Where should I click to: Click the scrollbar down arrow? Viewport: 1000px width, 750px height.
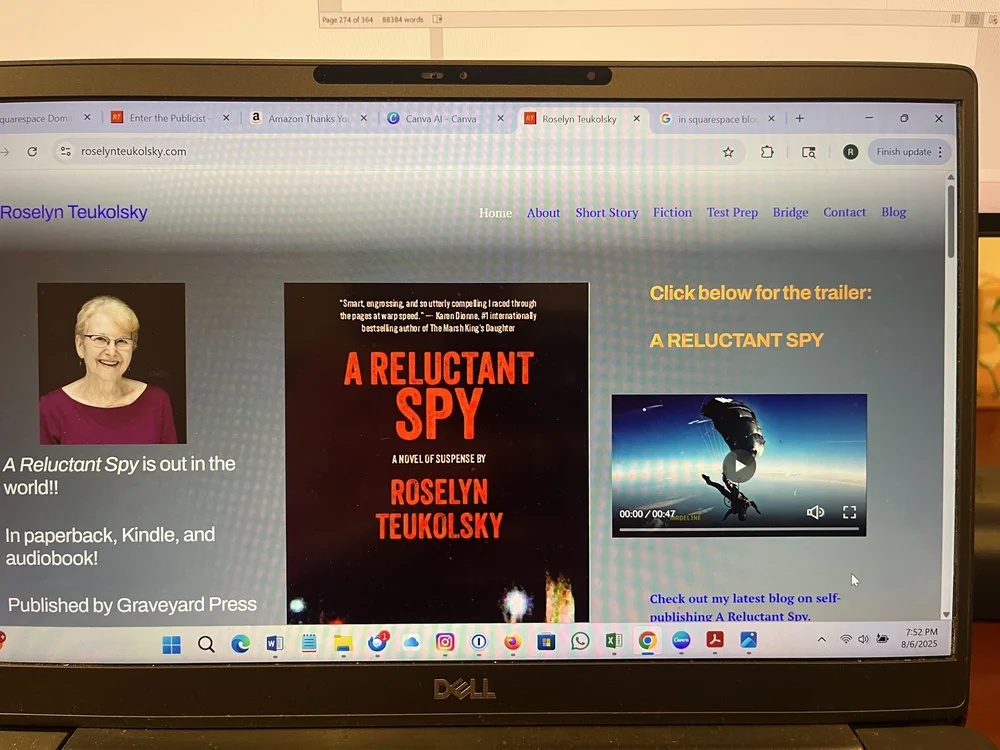(x=947, y=614)
